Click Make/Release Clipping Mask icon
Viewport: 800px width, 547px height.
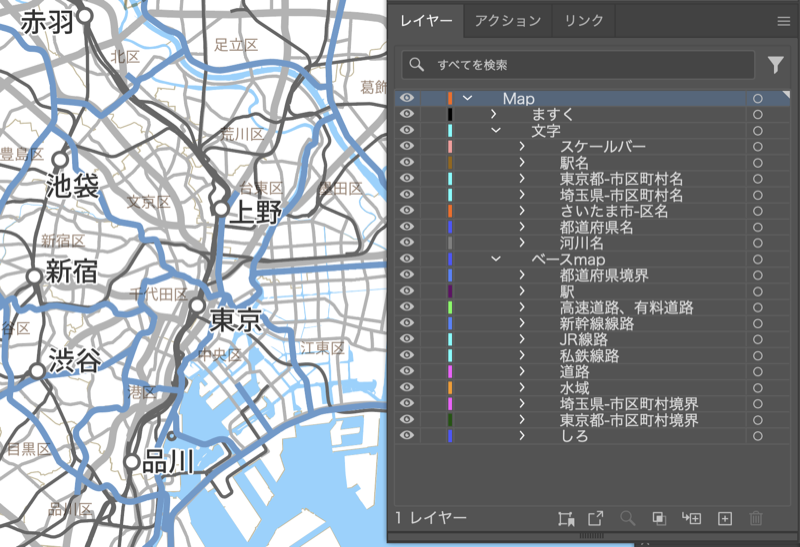click(x=659, y=518)
